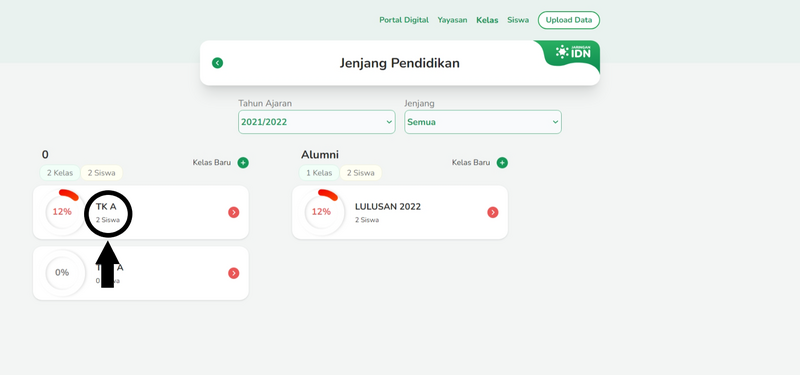
Task: Open the 0% class red arrow
Action: (x=234, y=273)
